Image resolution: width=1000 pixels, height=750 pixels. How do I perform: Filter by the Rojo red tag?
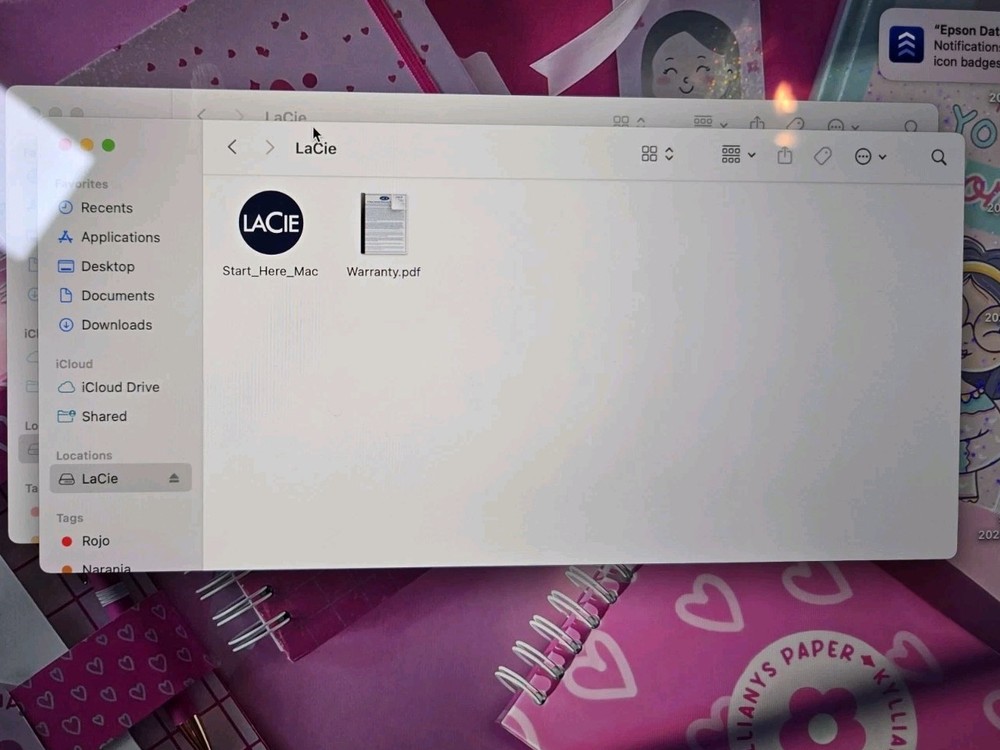(x=120, y=541)
